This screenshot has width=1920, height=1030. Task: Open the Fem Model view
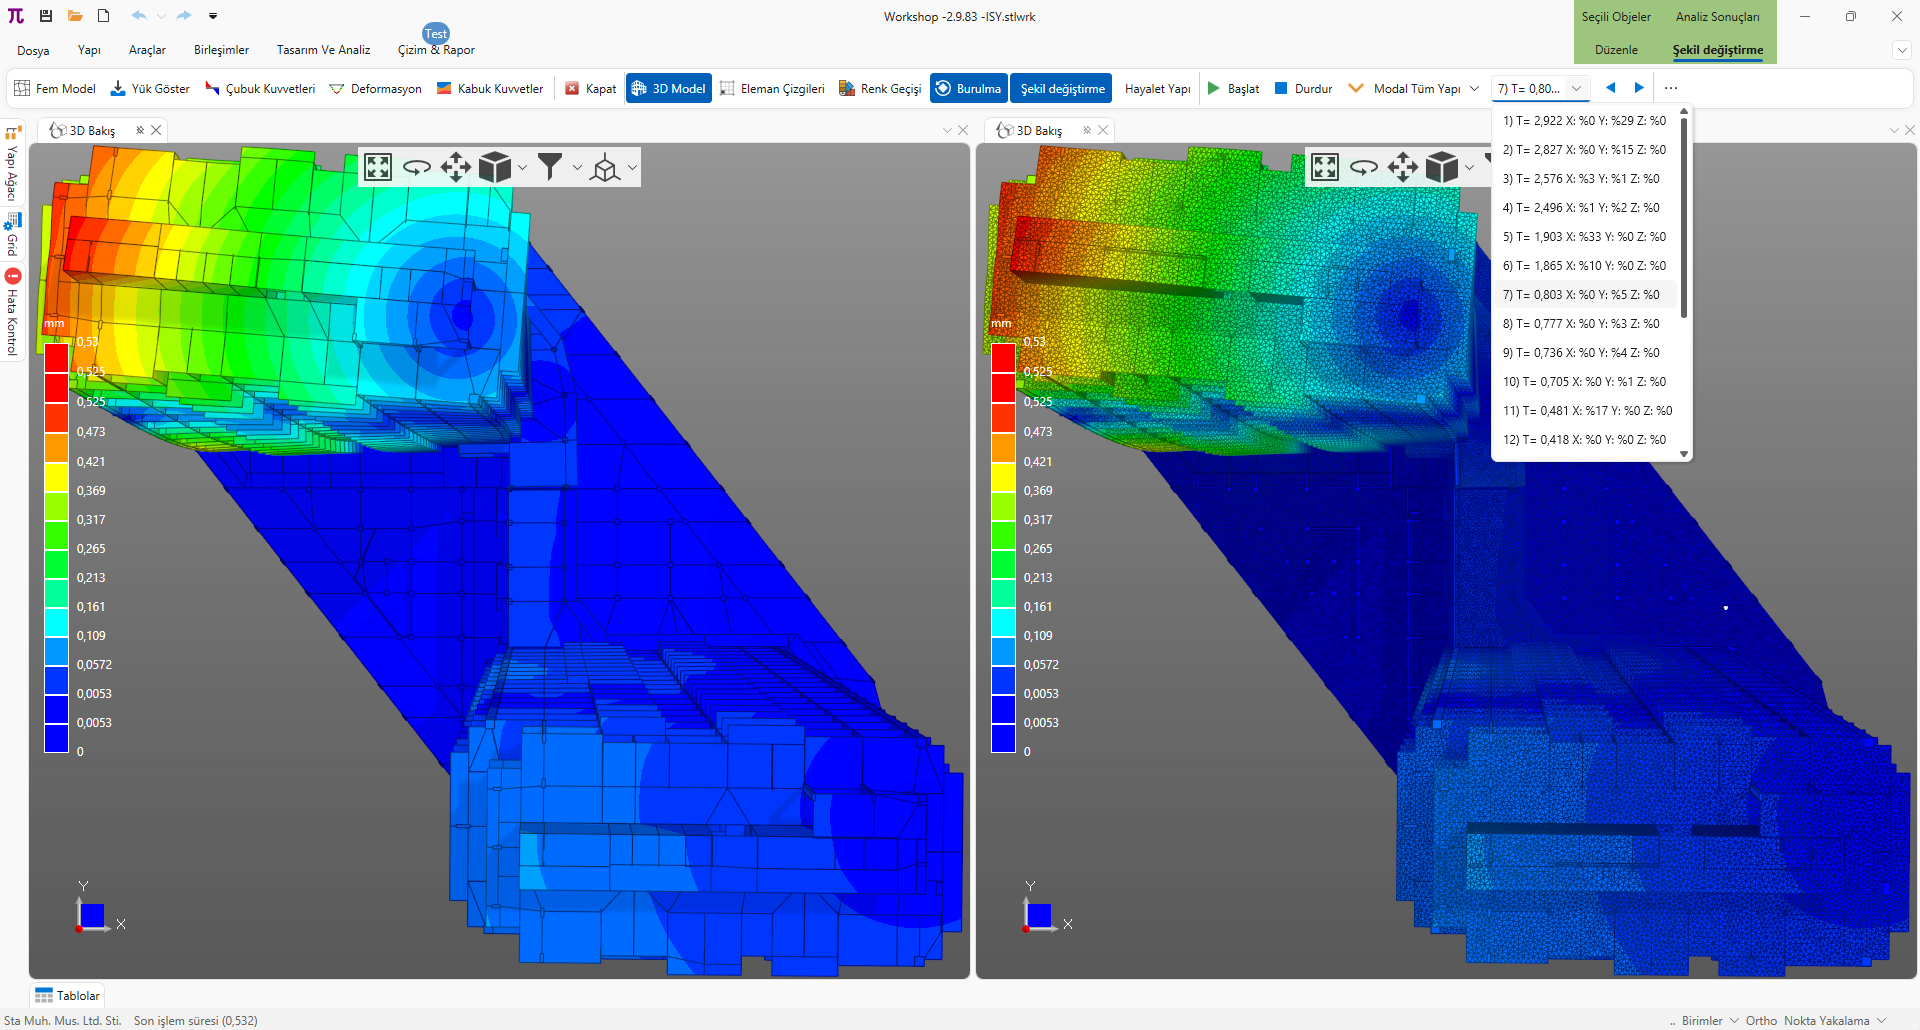pos(55,89)
